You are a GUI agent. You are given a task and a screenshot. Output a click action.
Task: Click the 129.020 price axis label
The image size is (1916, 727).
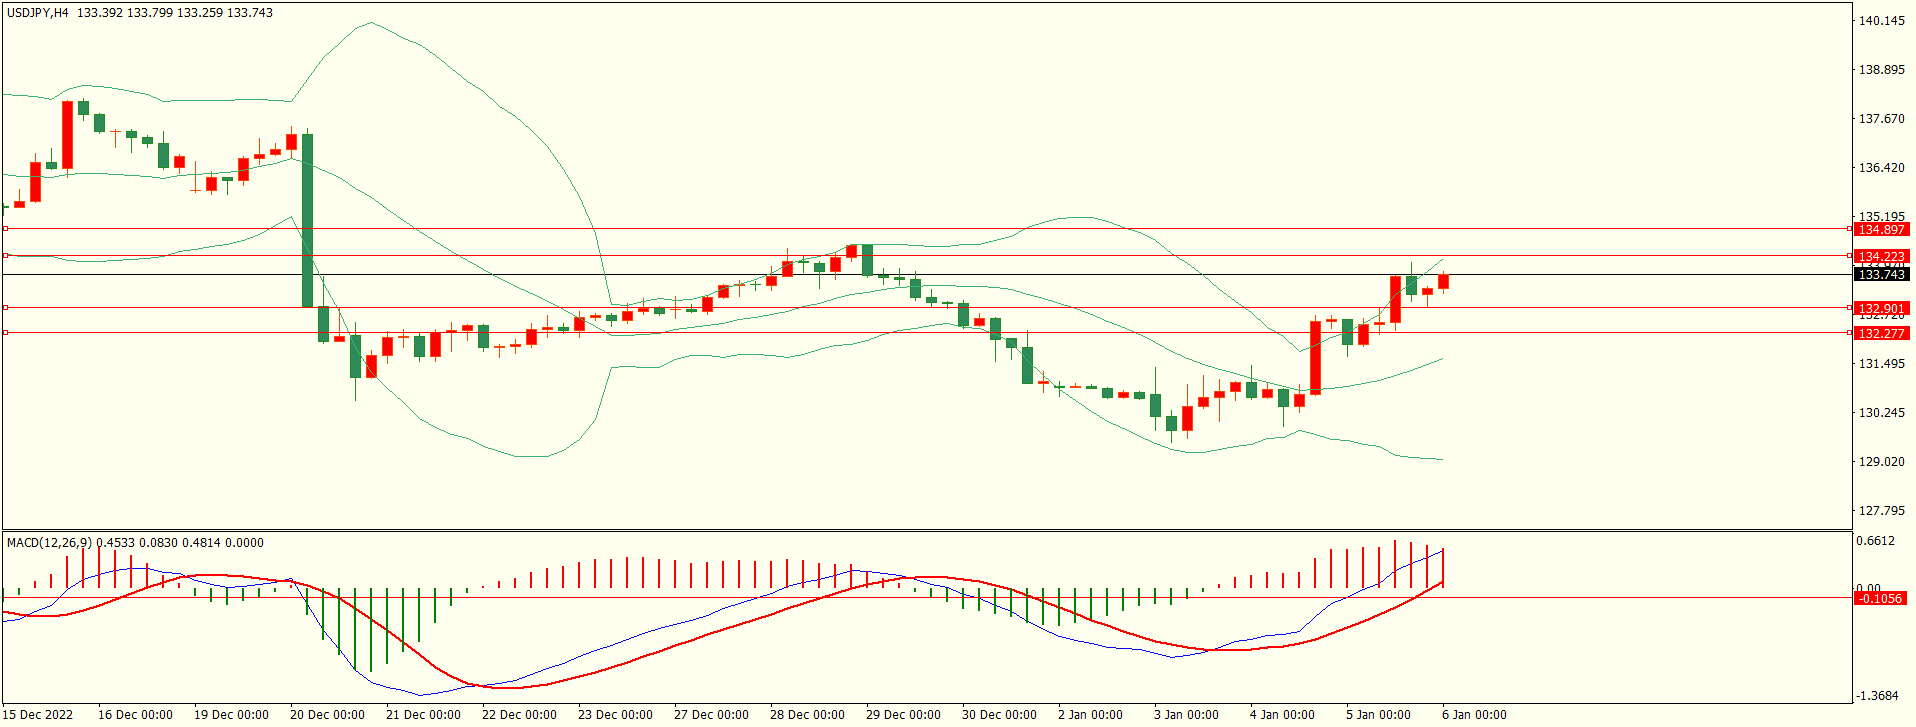(x=1881, y=462)
